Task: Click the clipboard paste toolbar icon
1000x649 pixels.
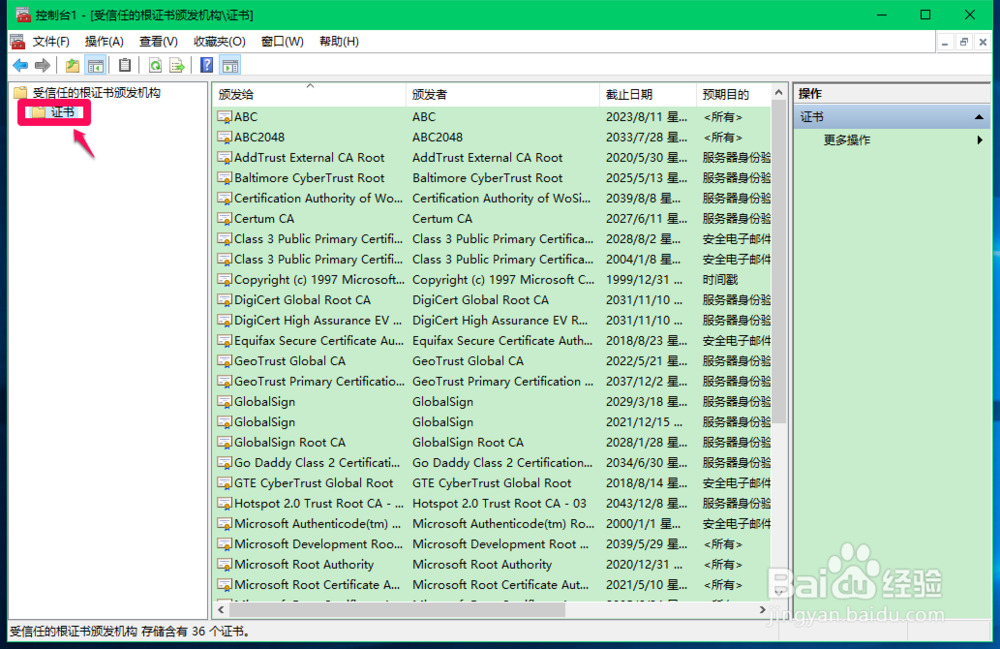Action: [125, 65]
